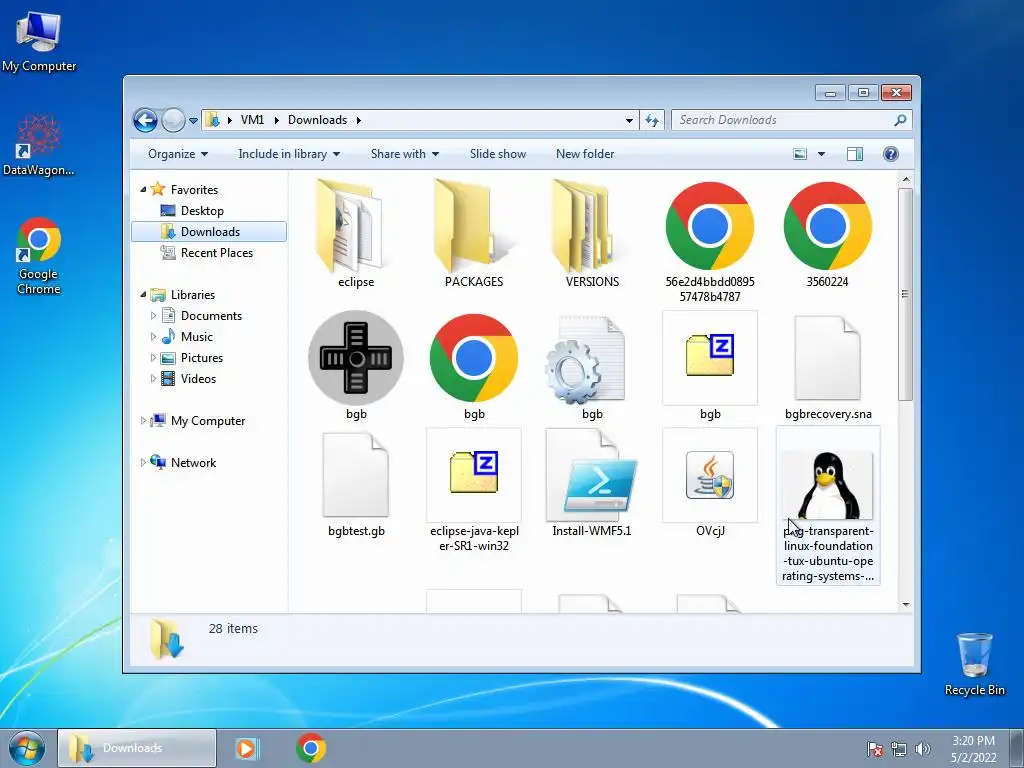The width and height of the screenshot is (1024, 768).
Task: Expand the Pictures library
Action: tap(153, 358)
